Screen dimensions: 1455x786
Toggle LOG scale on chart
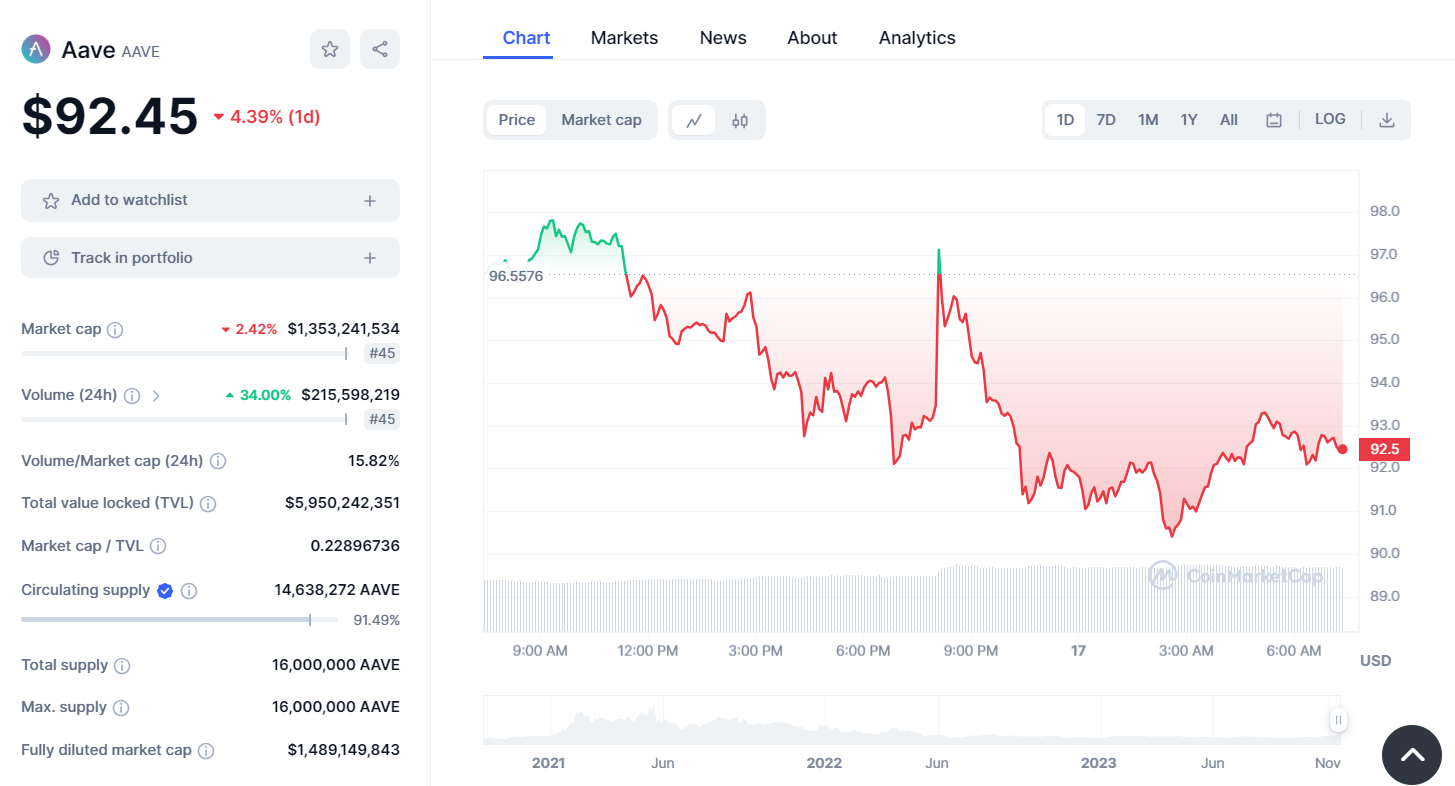pos(1330,119)
